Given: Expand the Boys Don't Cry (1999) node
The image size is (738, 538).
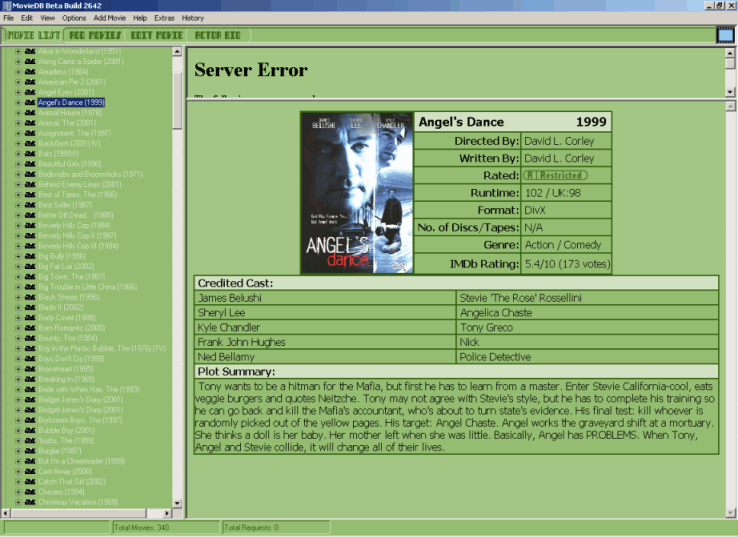Looking at the screenshot, I should pos(18,359).
